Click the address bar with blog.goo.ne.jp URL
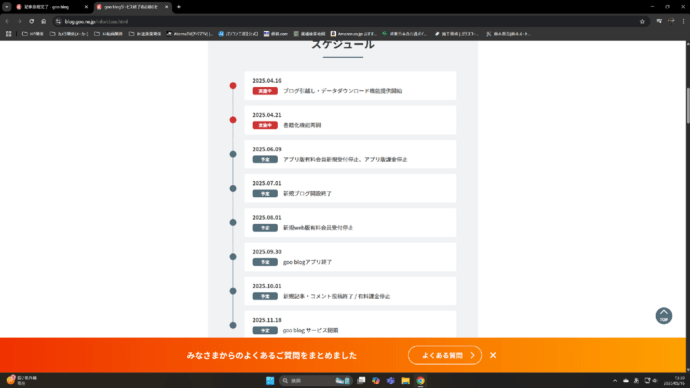 (x=343, y=21)
